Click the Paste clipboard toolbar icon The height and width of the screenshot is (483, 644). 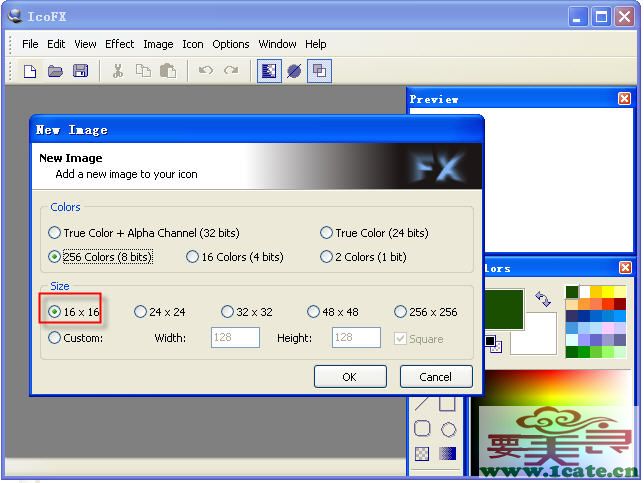tap(168, 71)
